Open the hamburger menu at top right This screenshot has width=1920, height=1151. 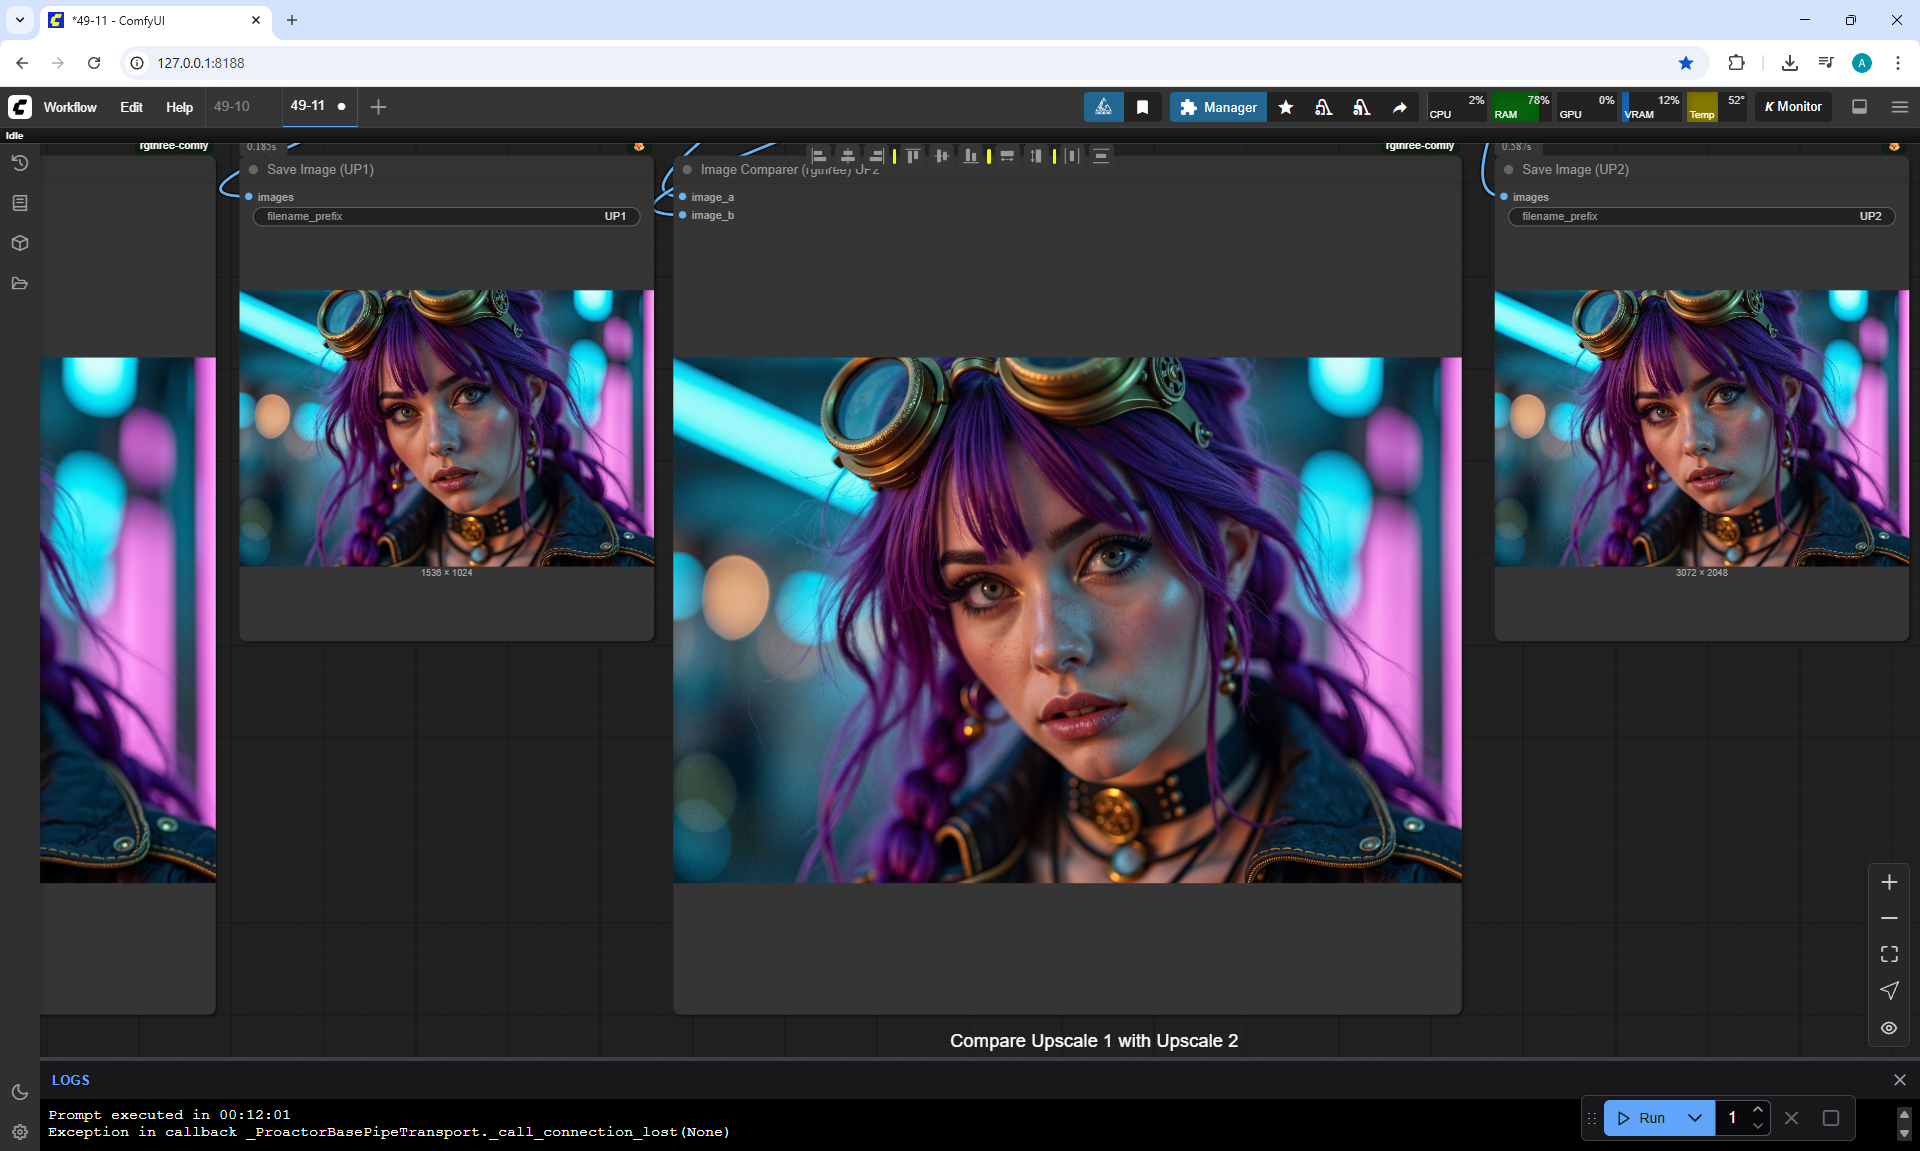tap(1900, 107)
